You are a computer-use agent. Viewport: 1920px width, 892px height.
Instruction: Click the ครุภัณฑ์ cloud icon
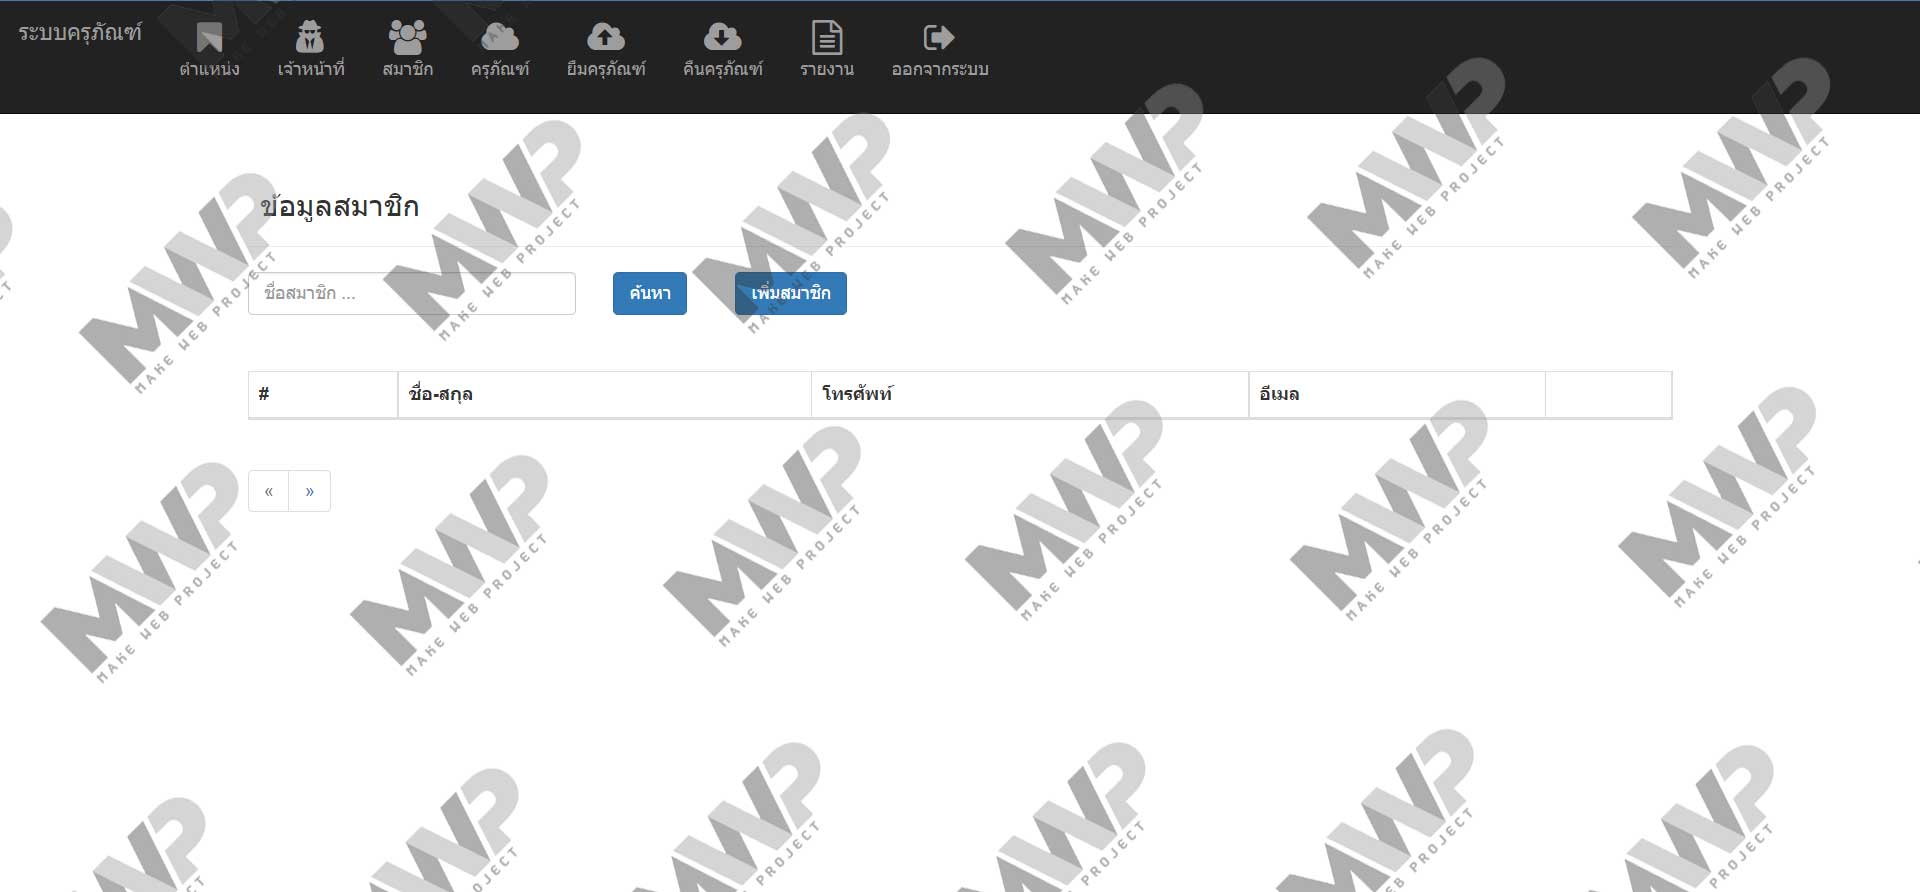pyautogui.click(x=500, y=37)
